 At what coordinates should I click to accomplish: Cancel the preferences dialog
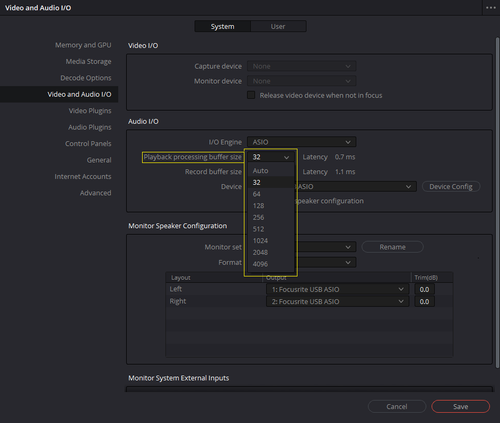397,407
